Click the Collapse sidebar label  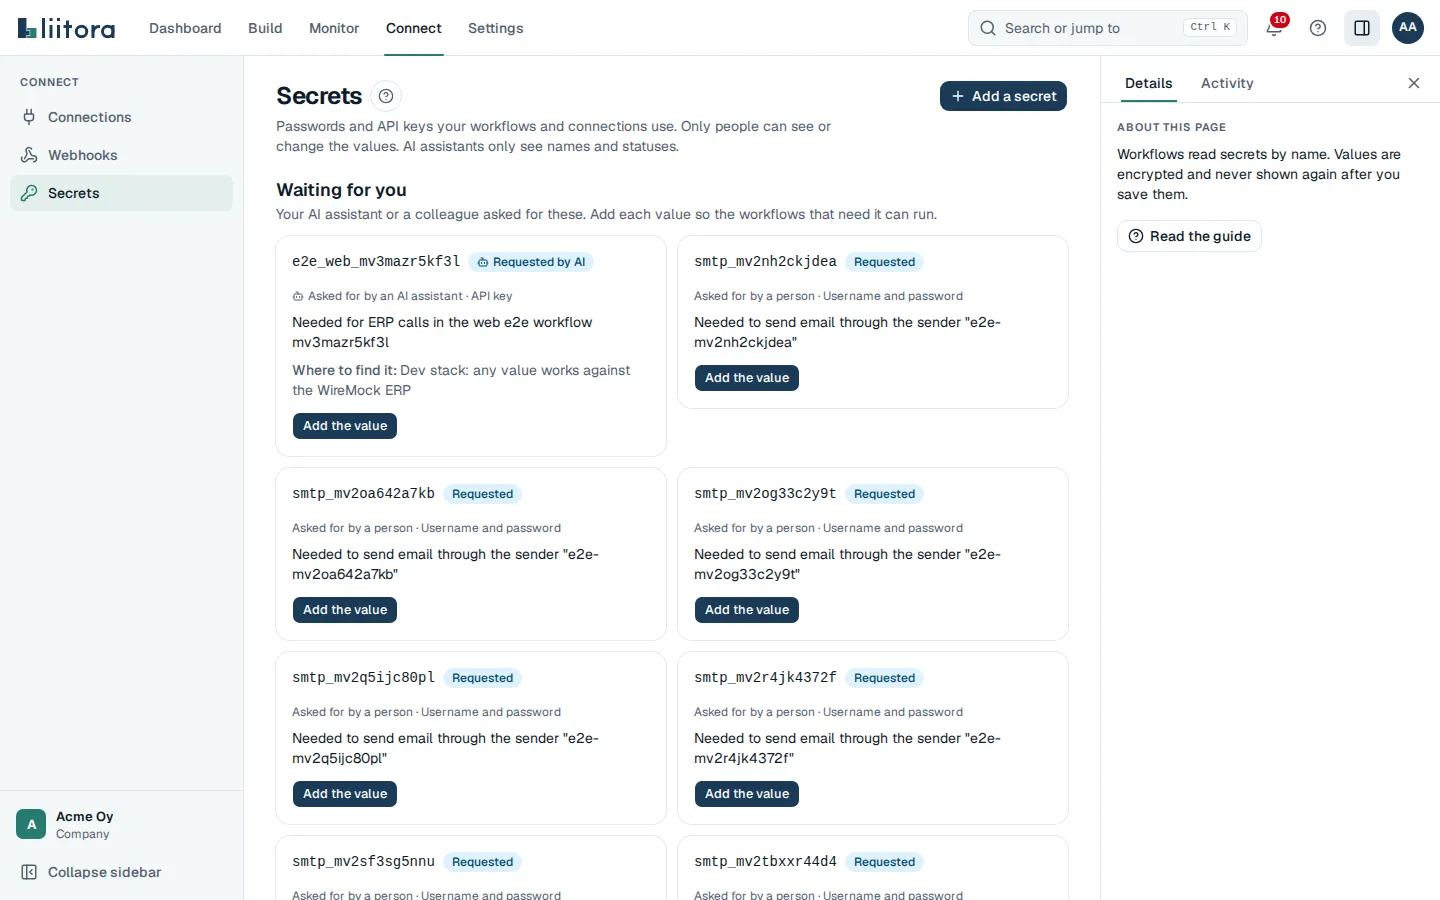pyautogui.click(x=105, y=872)
